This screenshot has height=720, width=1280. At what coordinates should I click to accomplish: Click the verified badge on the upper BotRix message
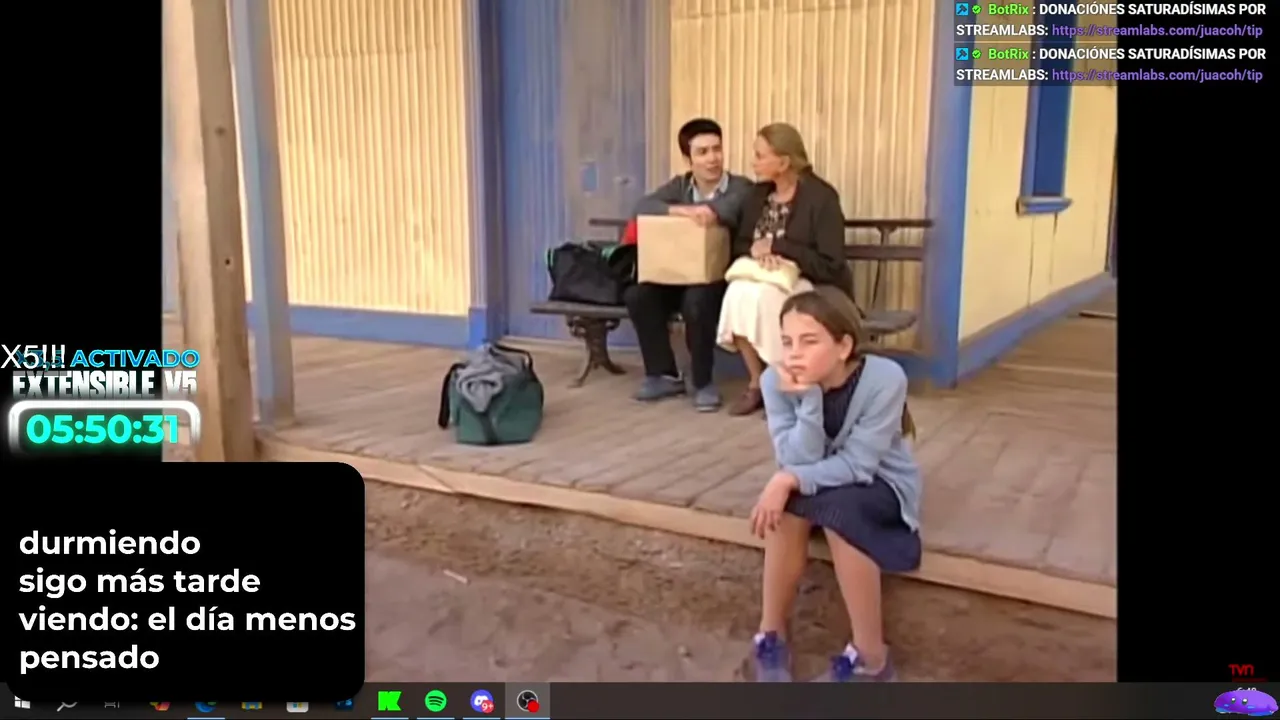coord(977,10)
